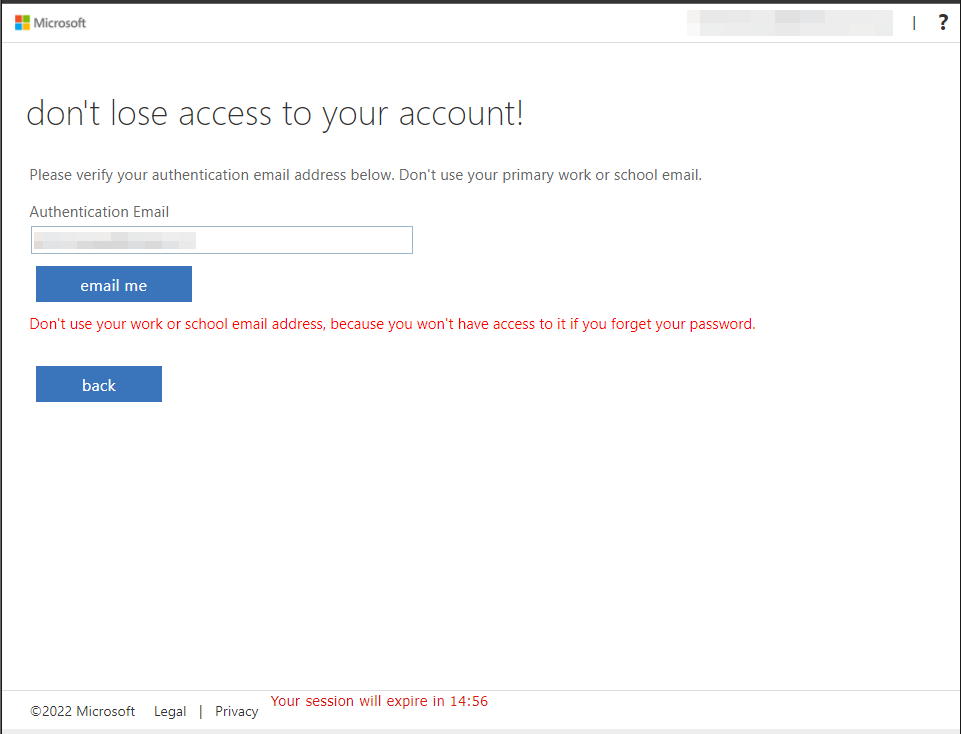The width and height of the screenshot is (961, 734).
Task: Click the red work or school email warning
Action: click(392, 324)
